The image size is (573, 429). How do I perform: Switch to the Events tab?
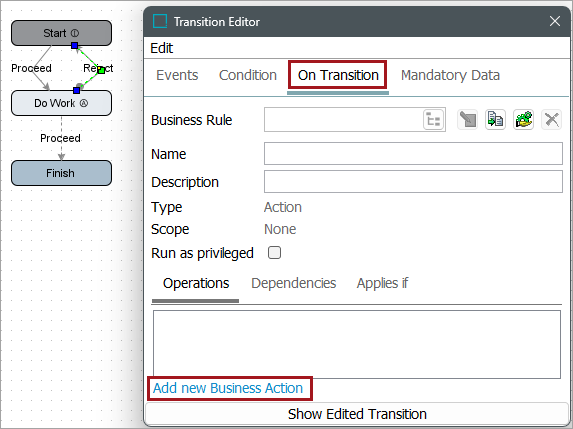[x=177, y=75]
